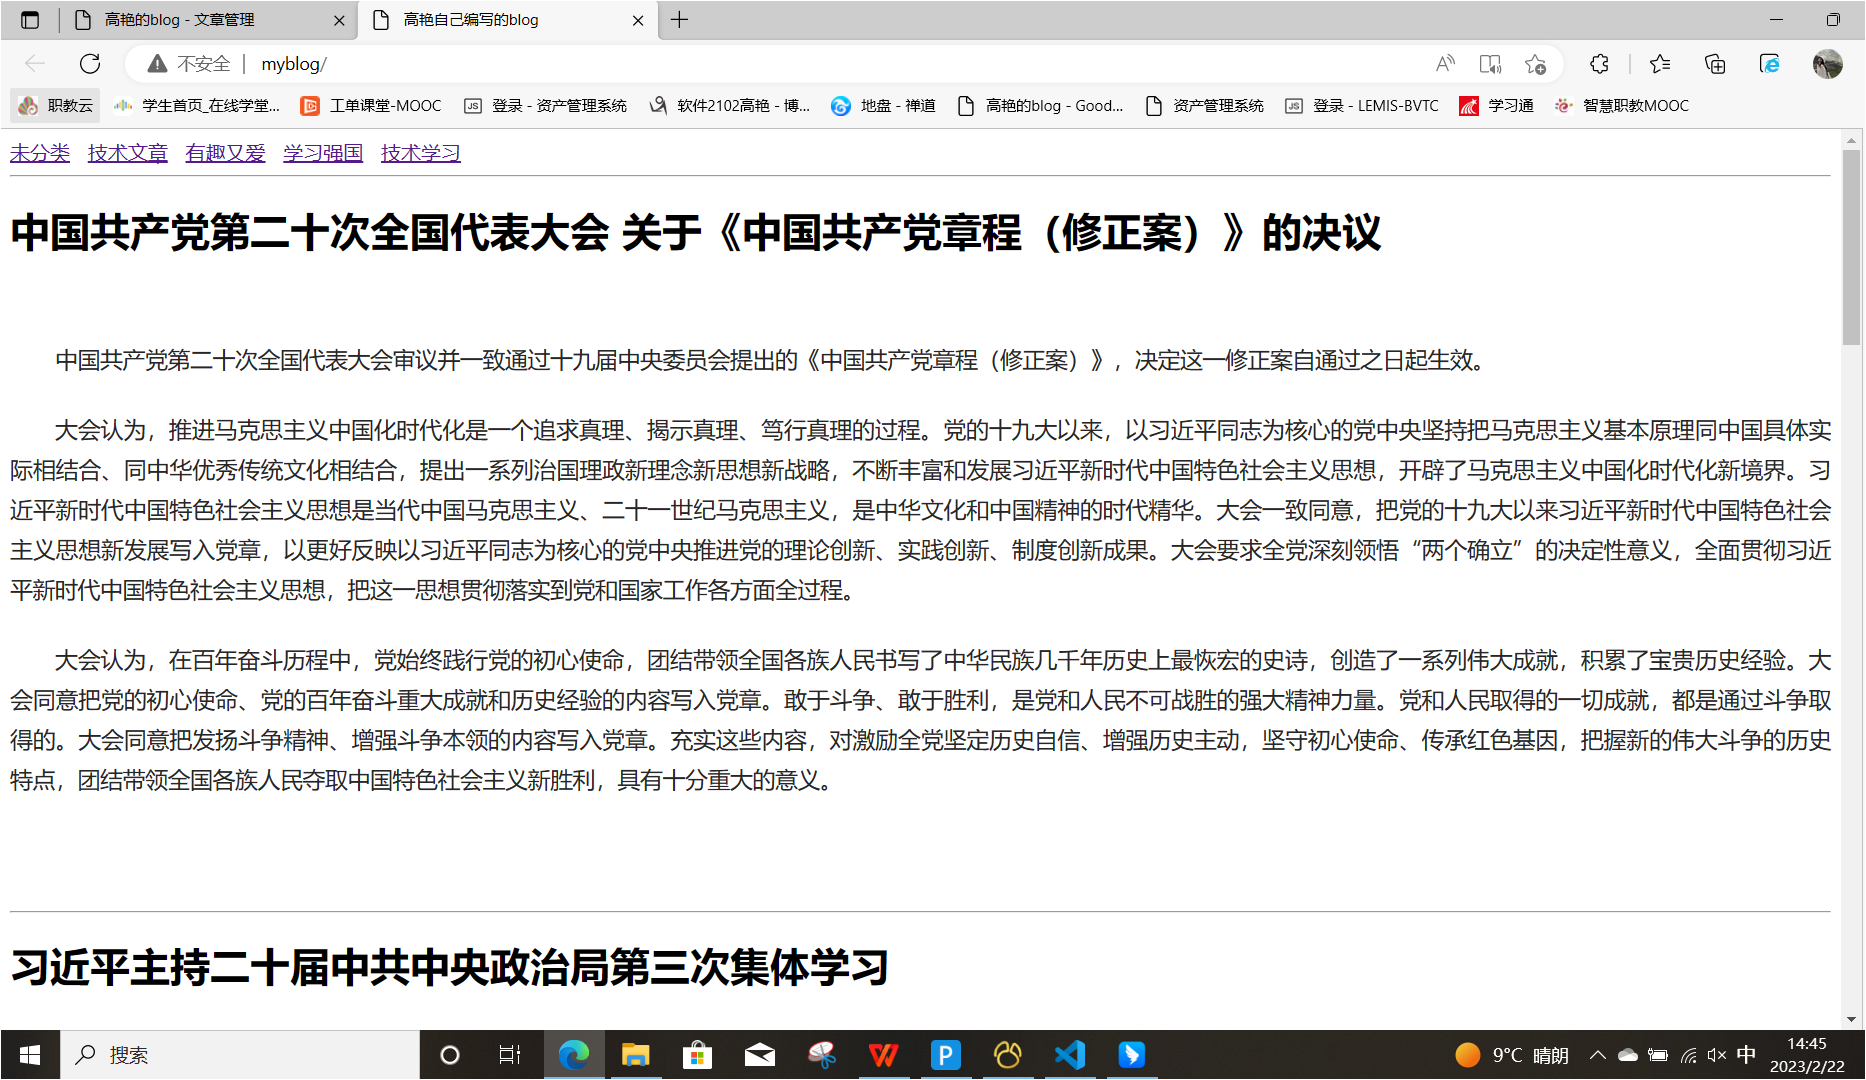The image size is (1866, 1080).
Task: Close the 高艳自己编写的blog tab
Action: [x=638, y=20]
